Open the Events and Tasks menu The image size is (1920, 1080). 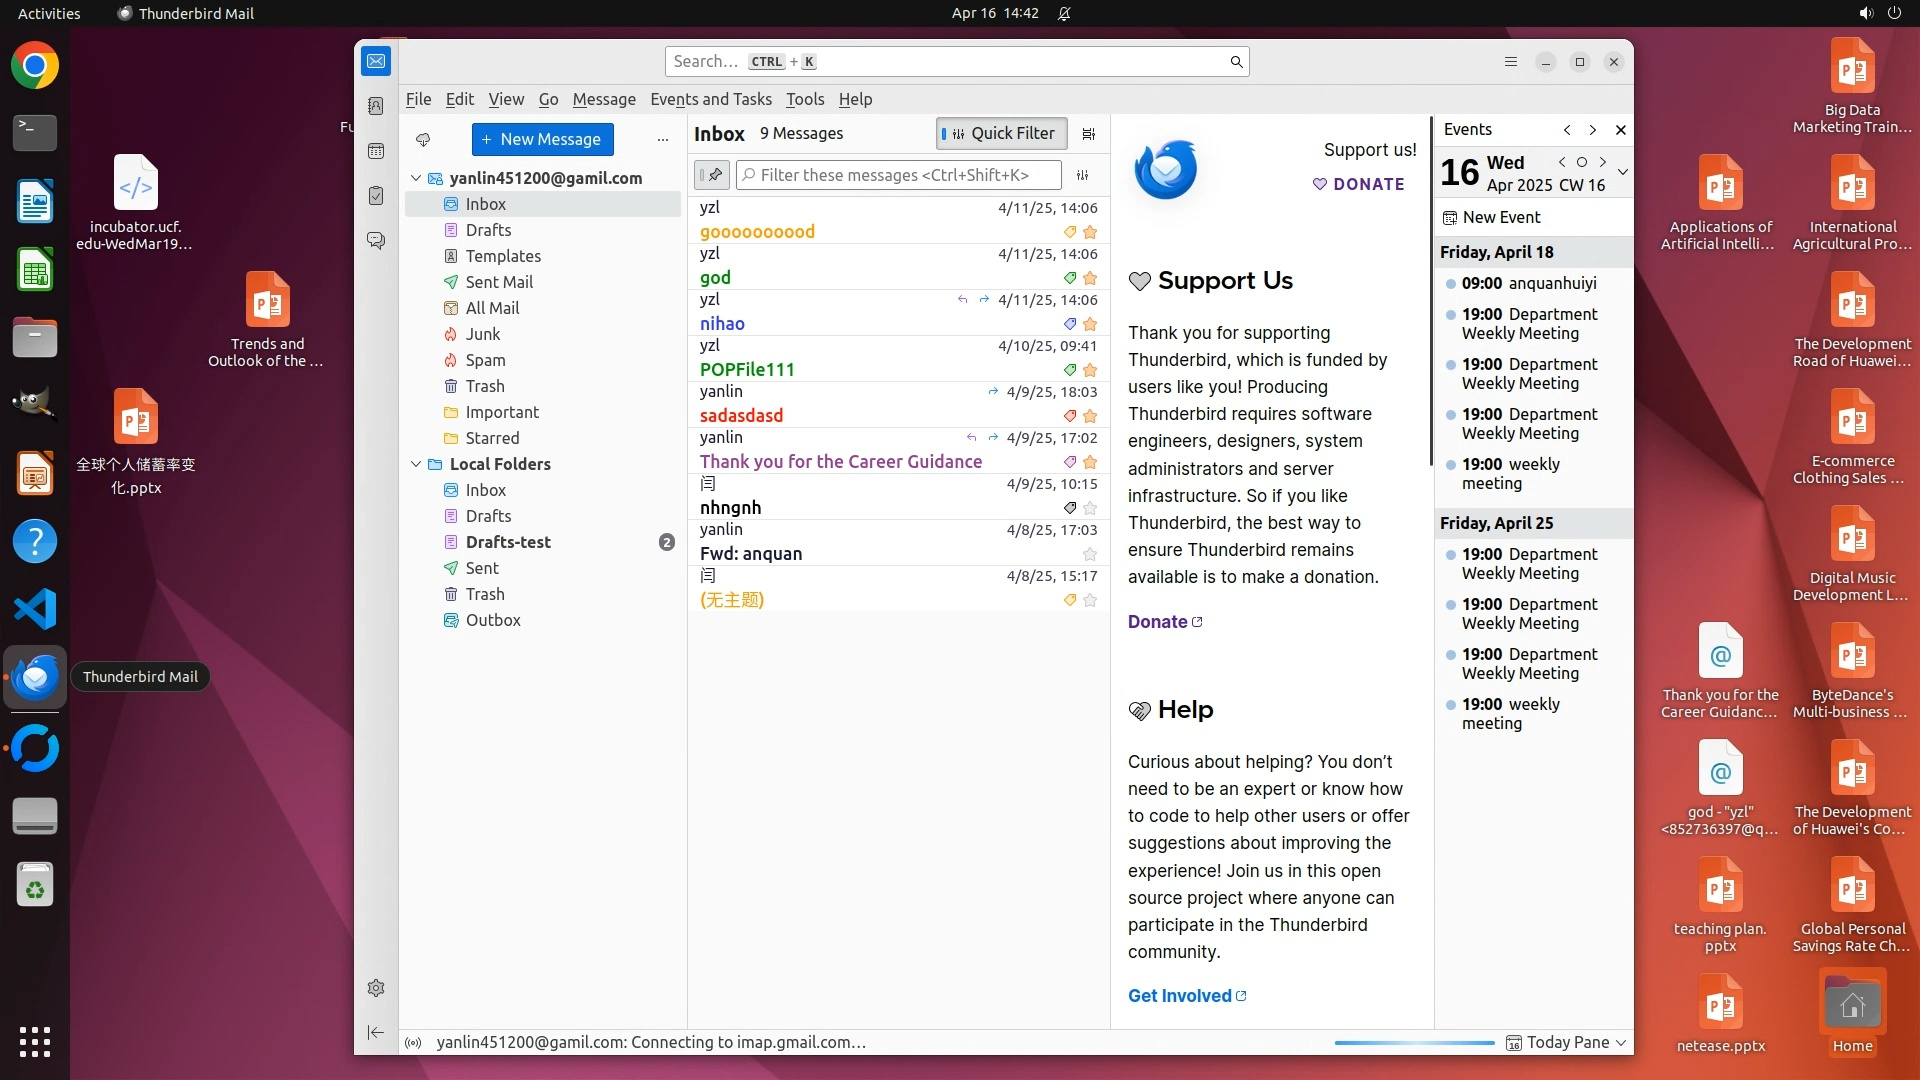[710, 99]
